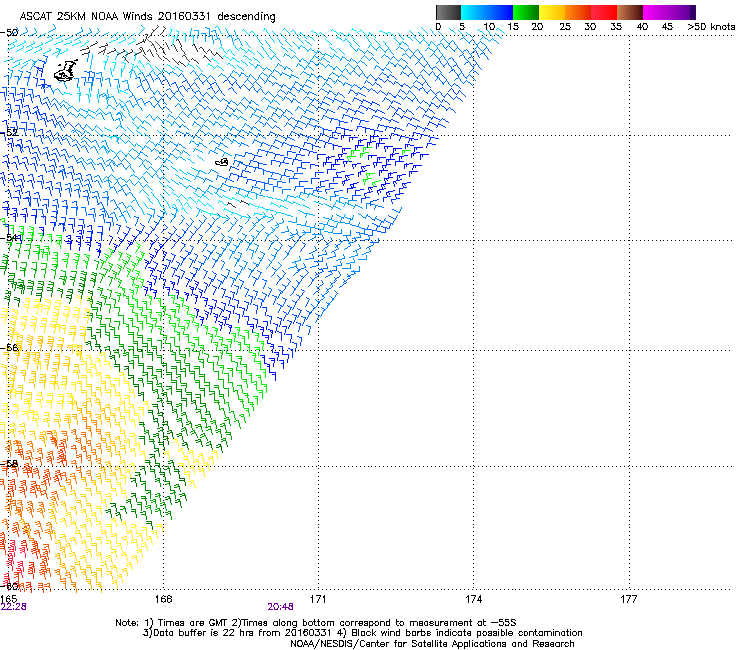Click the larger island outline near latitude -51
Viewport: 740px width, 650px height.
point(66,70)
